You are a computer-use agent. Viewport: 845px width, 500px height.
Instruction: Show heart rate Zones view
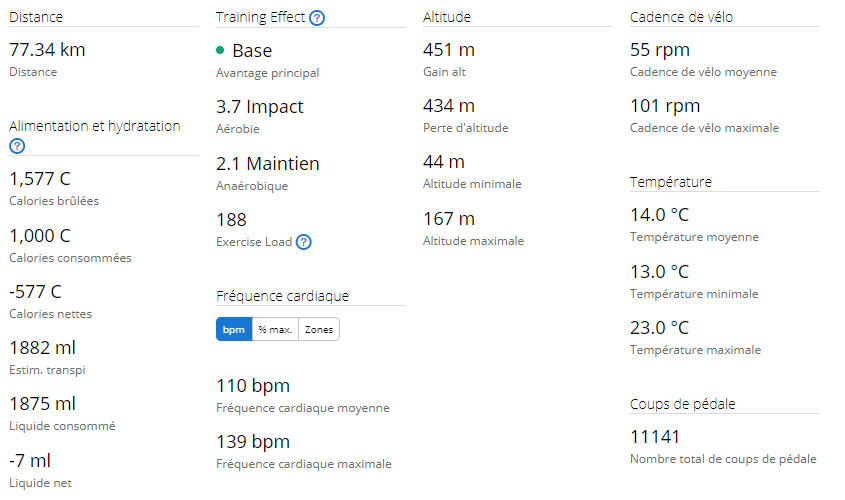click(x=319, y=329)
